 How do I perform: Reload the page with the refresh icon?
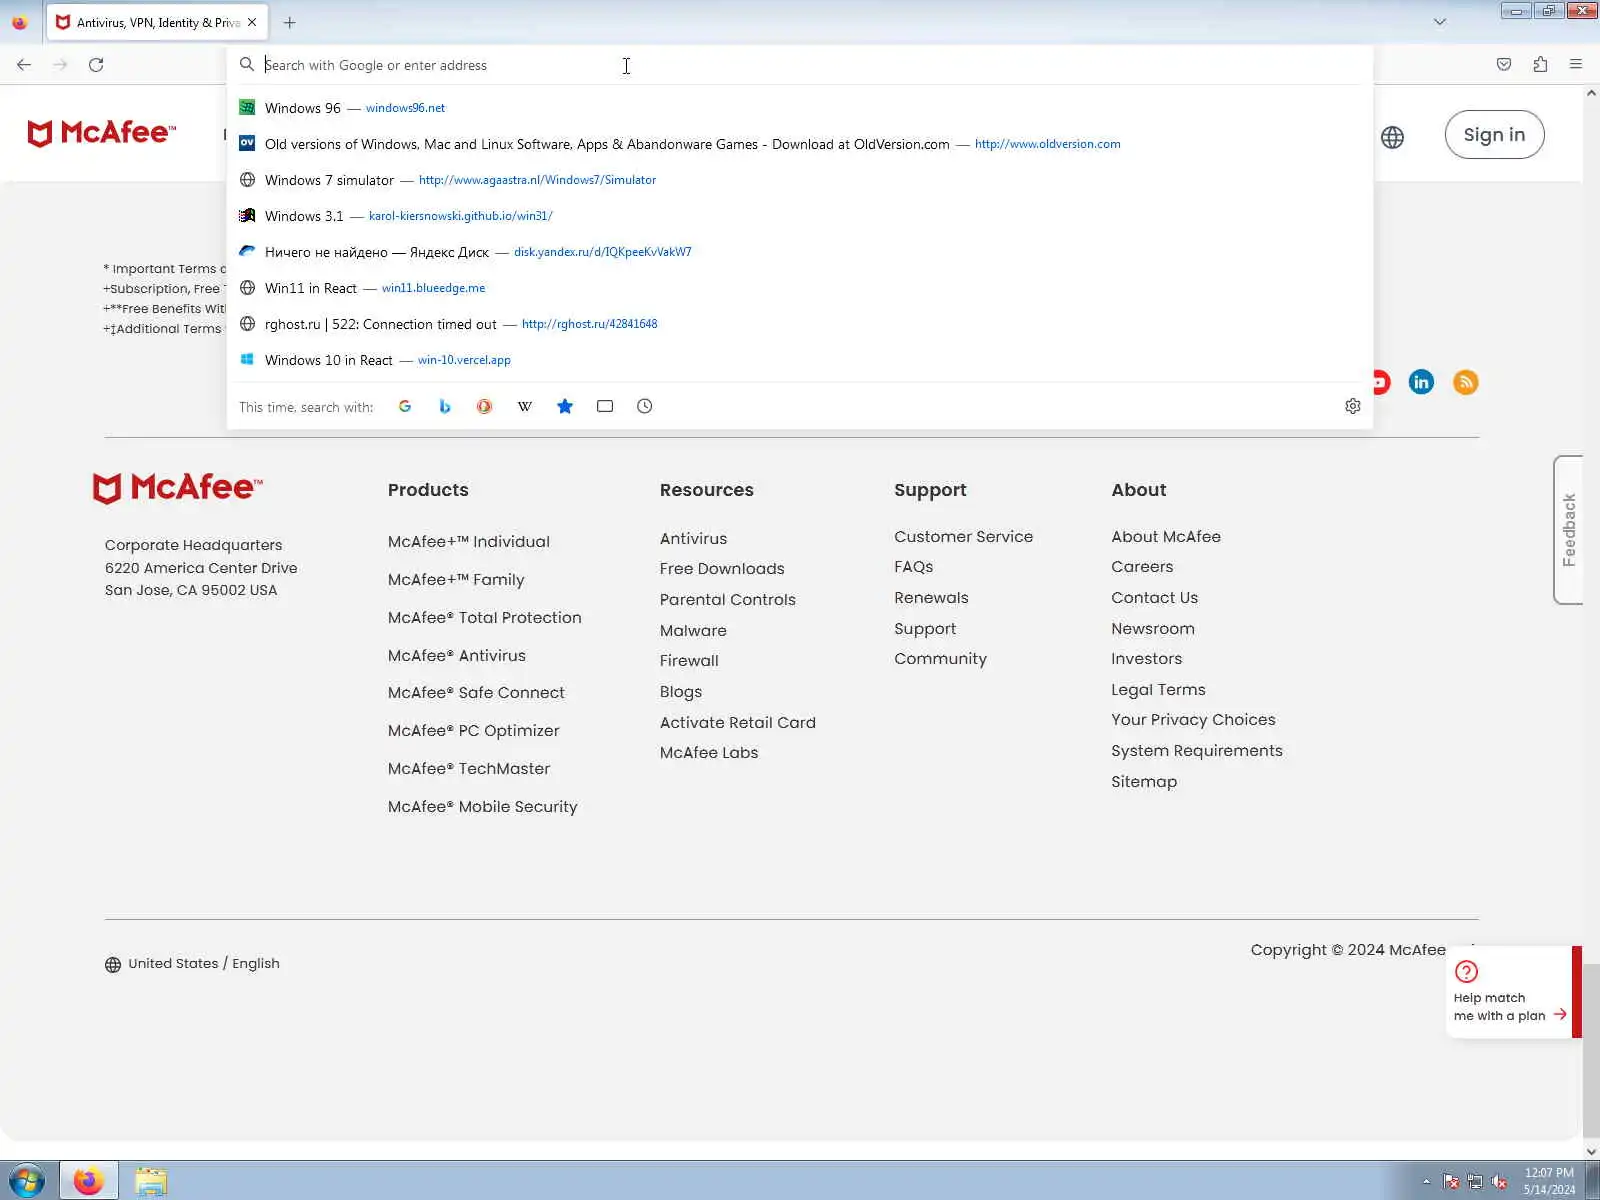coord(96,65)
